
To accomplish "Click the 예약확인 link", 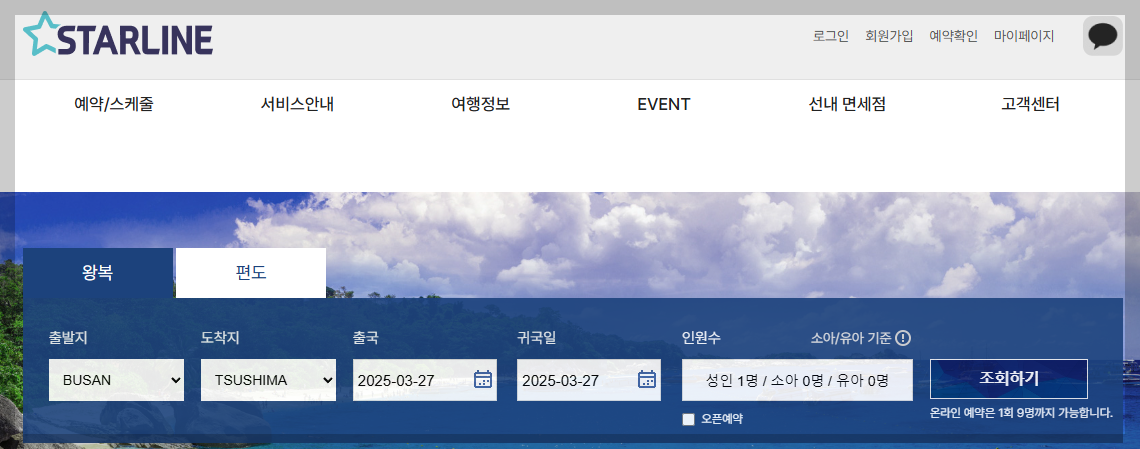I will point(954,36).
